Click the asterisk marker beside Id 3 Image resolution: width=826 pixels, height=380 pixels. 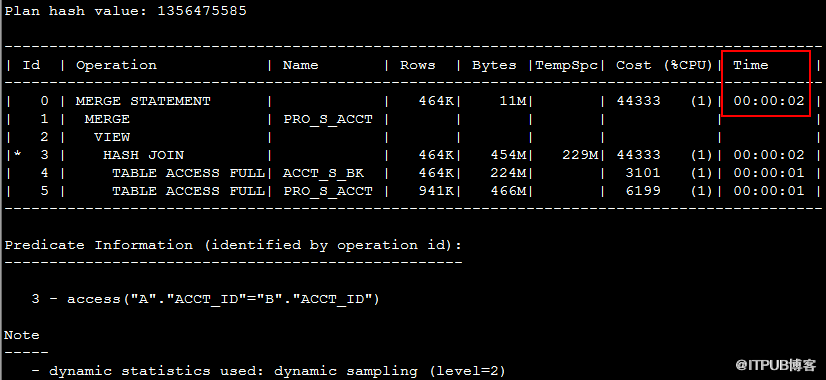click(x=17, y=155)
